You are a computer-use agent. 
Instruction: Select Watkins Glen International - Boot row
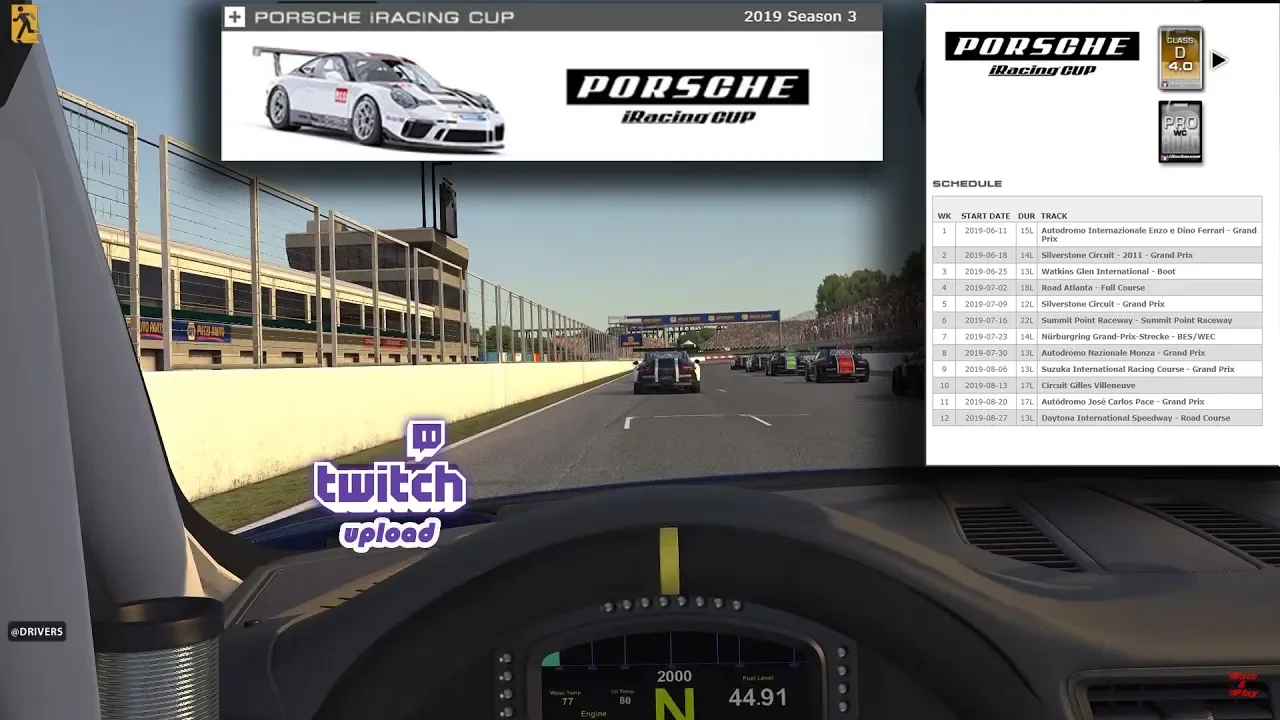click(1097, 271)
